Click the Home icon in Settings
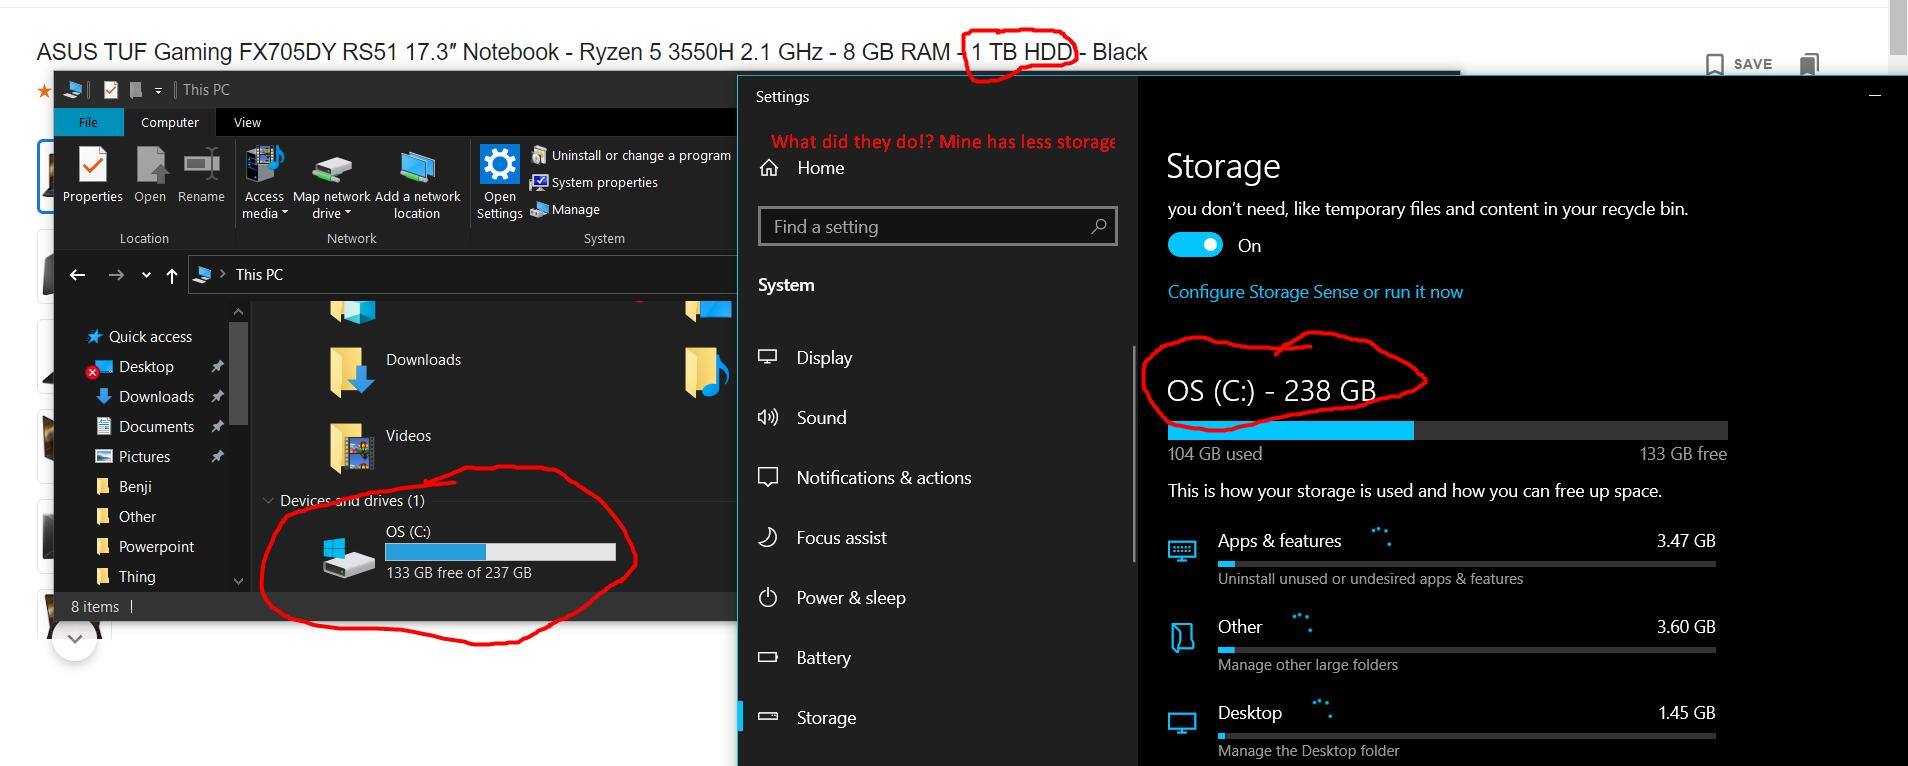This screenshot has width=1908, height=766. [x=768, y=168]
